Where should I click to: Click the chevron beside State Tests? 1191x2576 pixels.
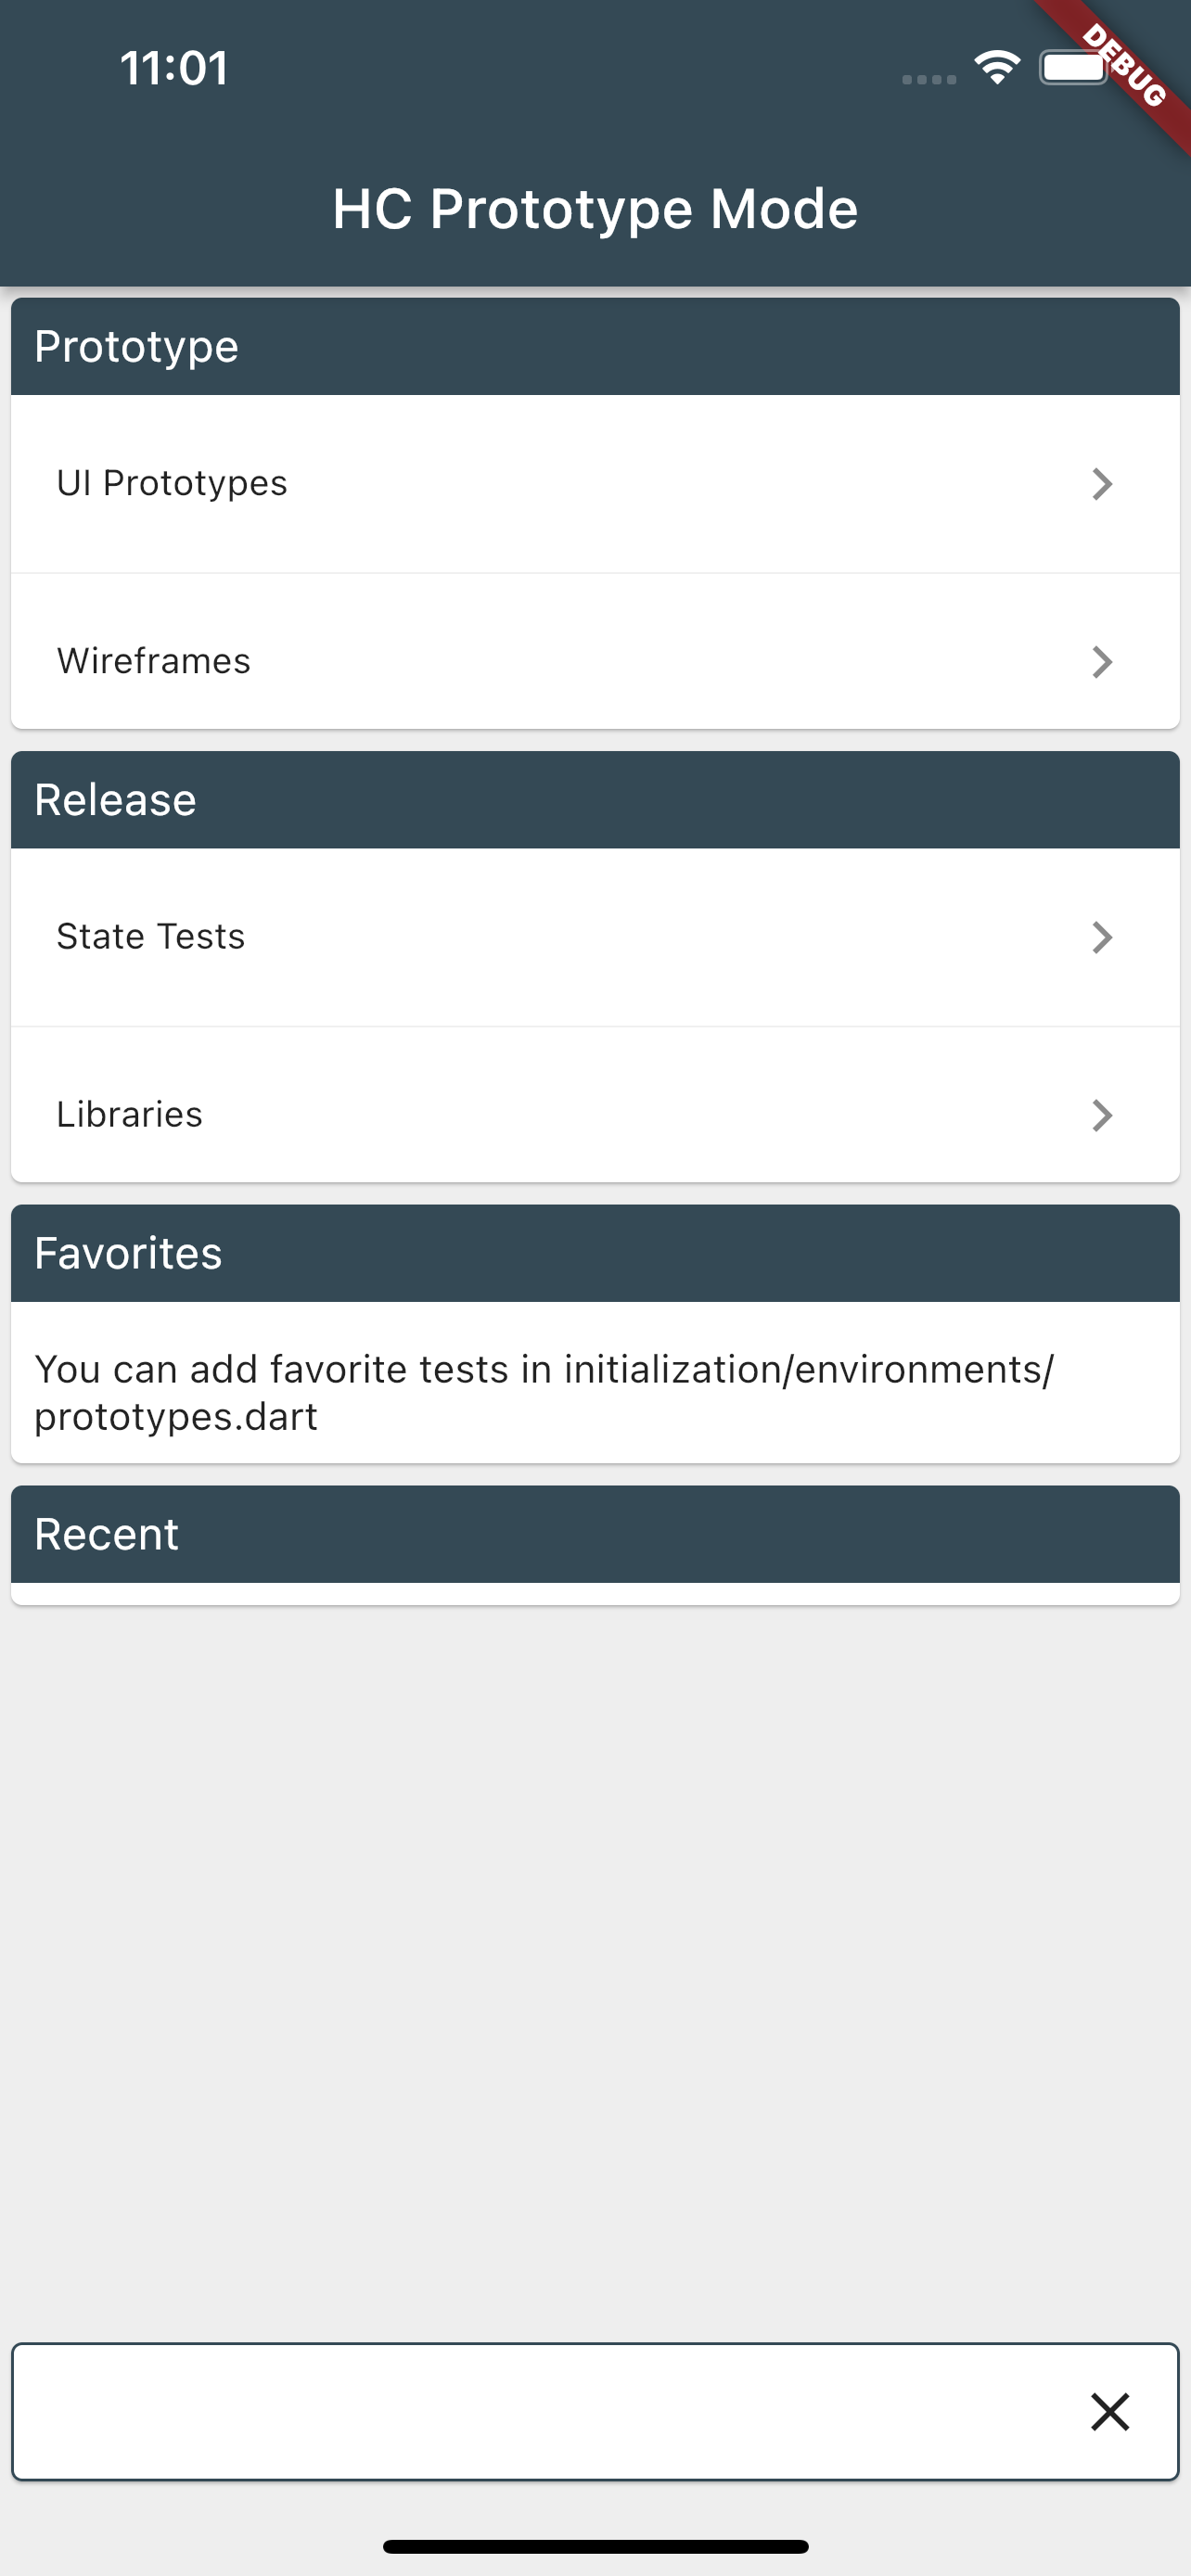pyautogui.click(x=1102, y=937)
